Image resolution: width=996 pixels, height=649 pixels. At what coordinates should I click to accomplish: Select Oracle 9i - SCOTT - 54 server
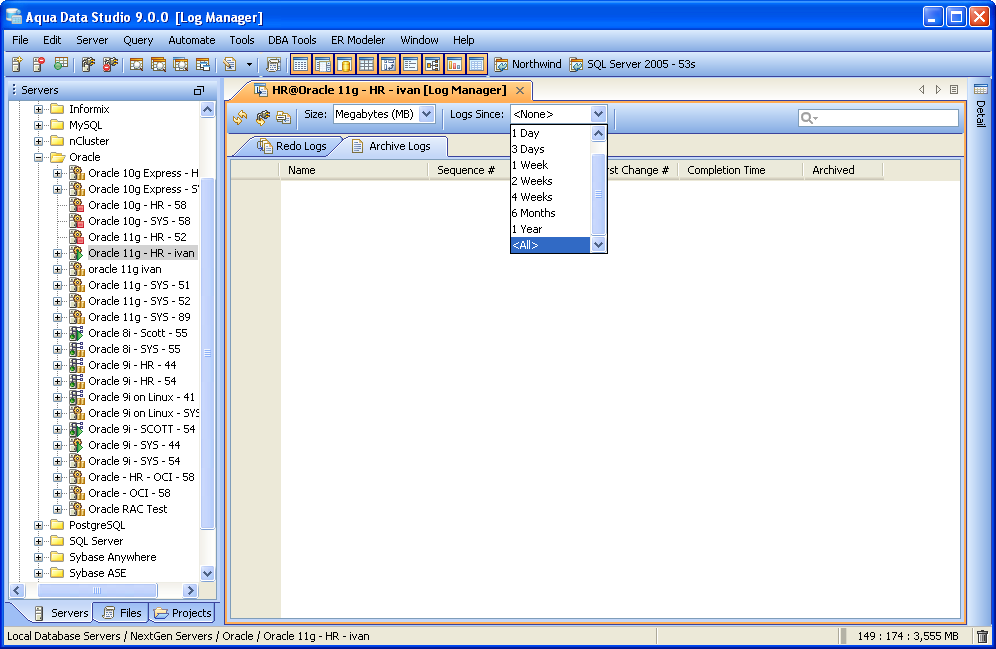coord(142,429)
